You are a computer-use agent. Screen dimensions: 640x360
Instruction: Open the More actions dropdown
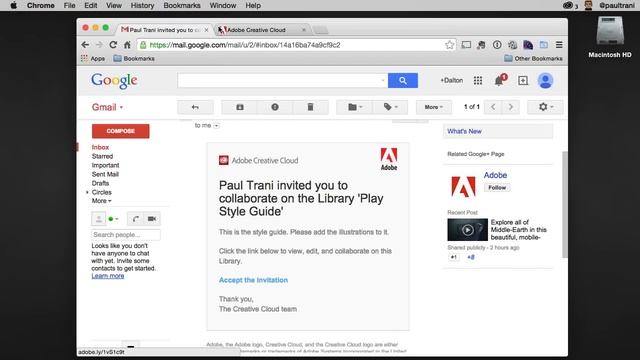pyautogui.click(x=433, y=107)
